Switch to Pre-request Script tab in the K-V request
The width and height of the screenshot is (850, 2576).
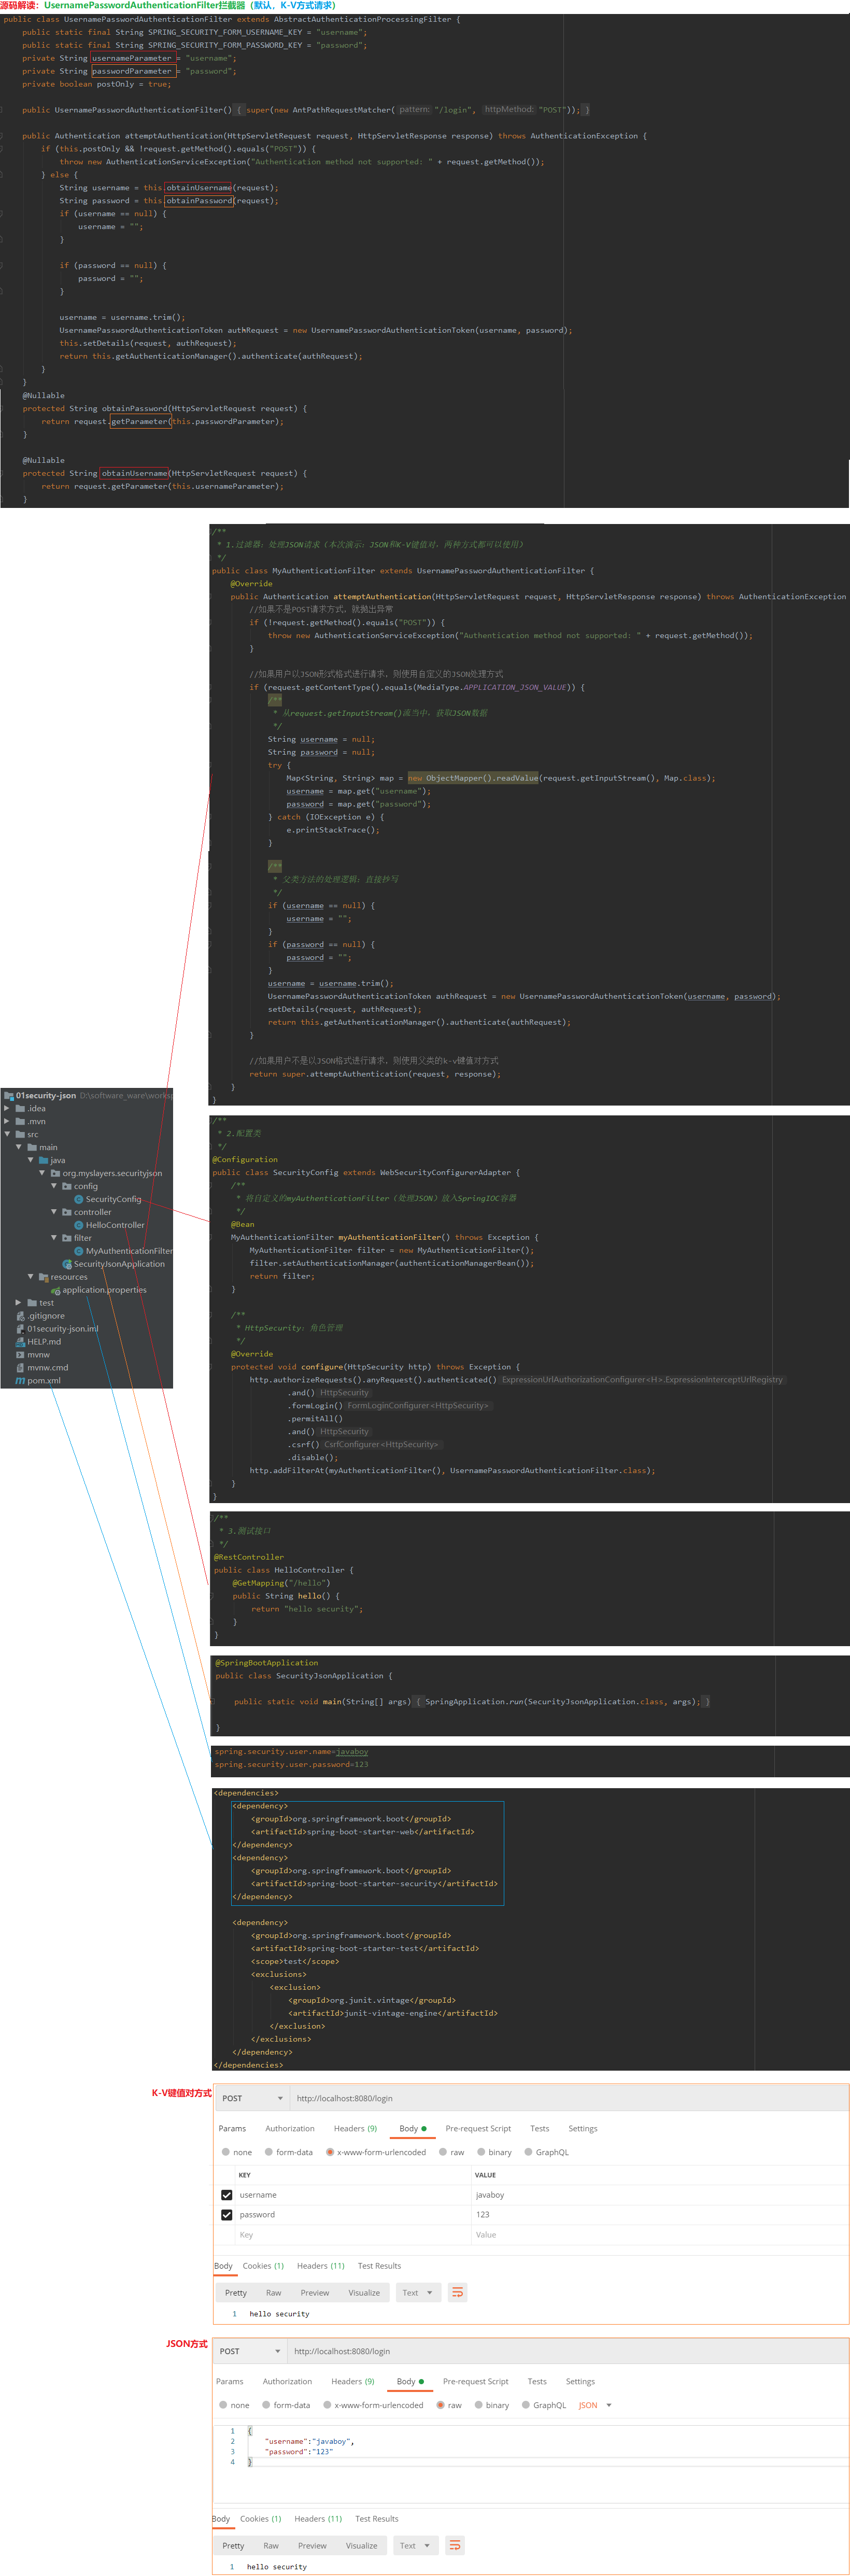(477, 2128)
